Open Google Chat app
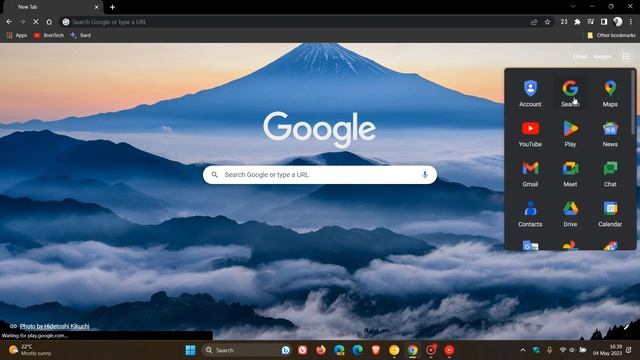 (x=610, y=173)
